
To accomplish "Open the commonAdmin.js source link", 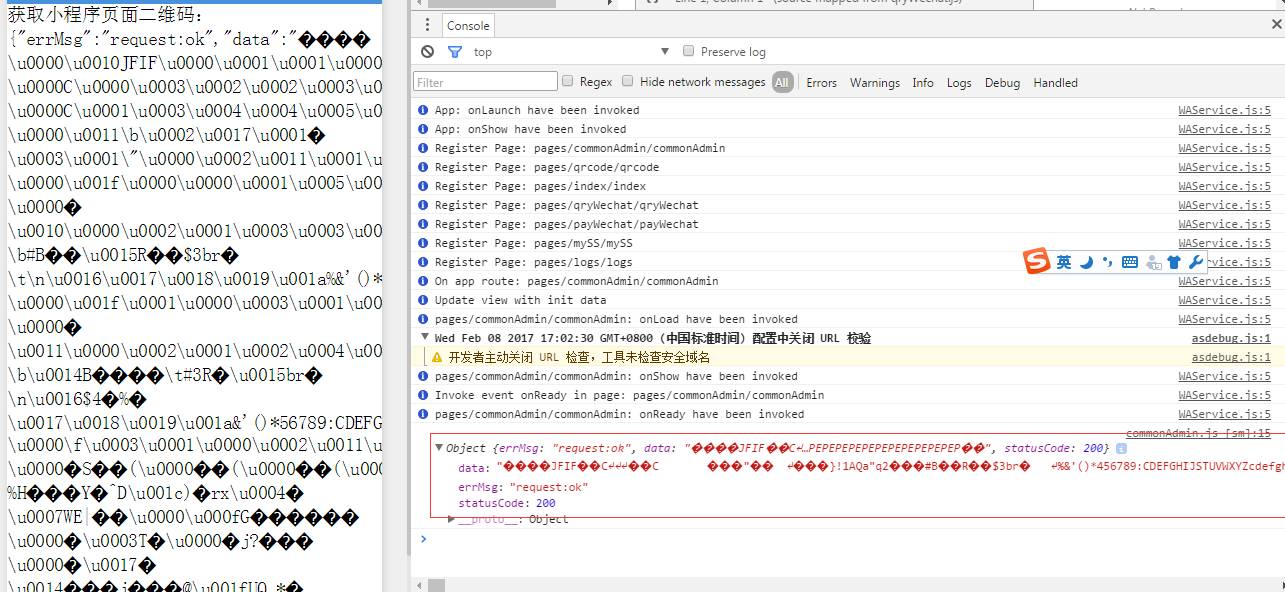I will pyautogui.click(x=1197, y=433).
